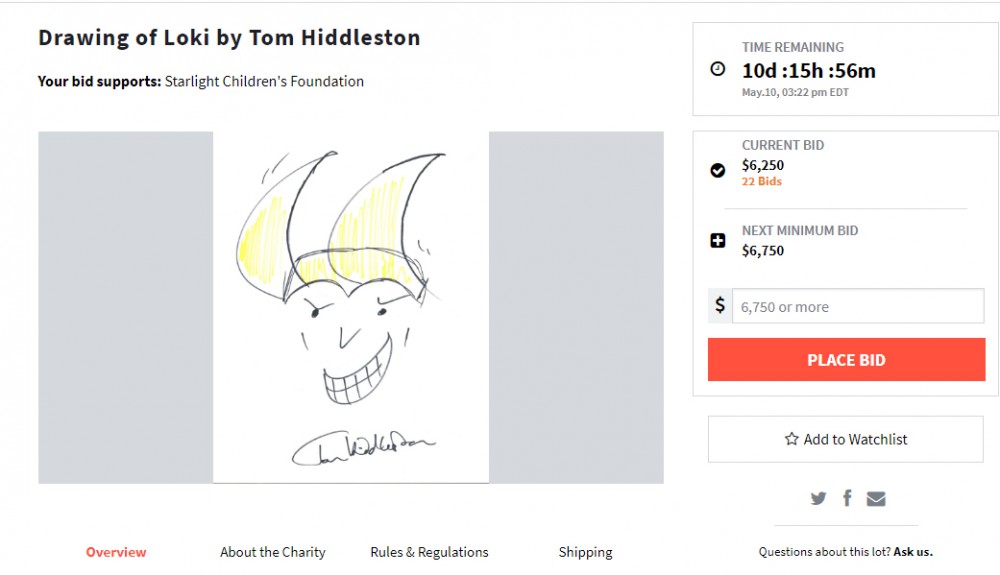Click the Loki drawing image
The image size is (1000, 575).
pos(351,308)
